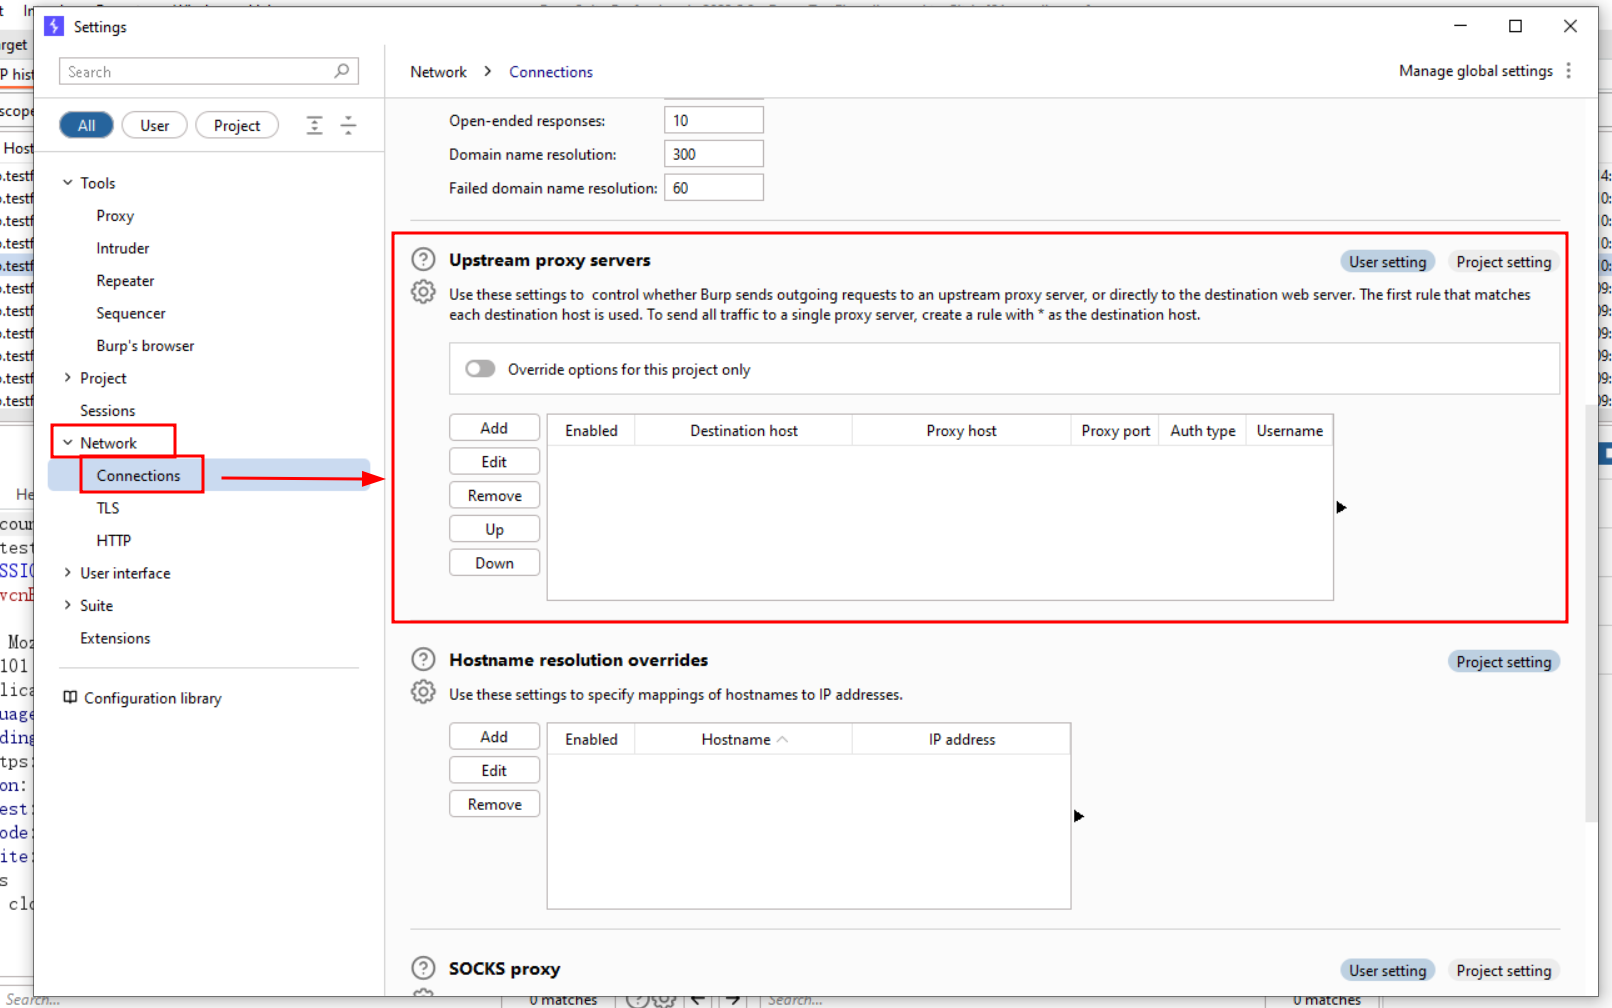Open help for Hostname resolution overrides
Image resolution: width=1612 pixels, height=1008 pixels.
coord(423,660)
